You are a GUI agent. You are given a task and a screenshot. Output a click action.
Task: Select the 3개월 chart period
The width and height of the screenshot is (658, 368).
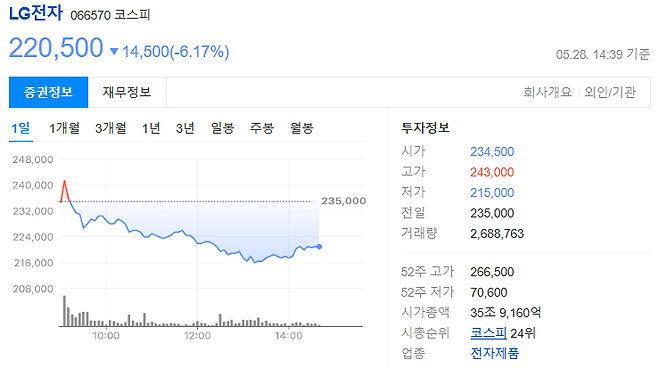[110, 128]
